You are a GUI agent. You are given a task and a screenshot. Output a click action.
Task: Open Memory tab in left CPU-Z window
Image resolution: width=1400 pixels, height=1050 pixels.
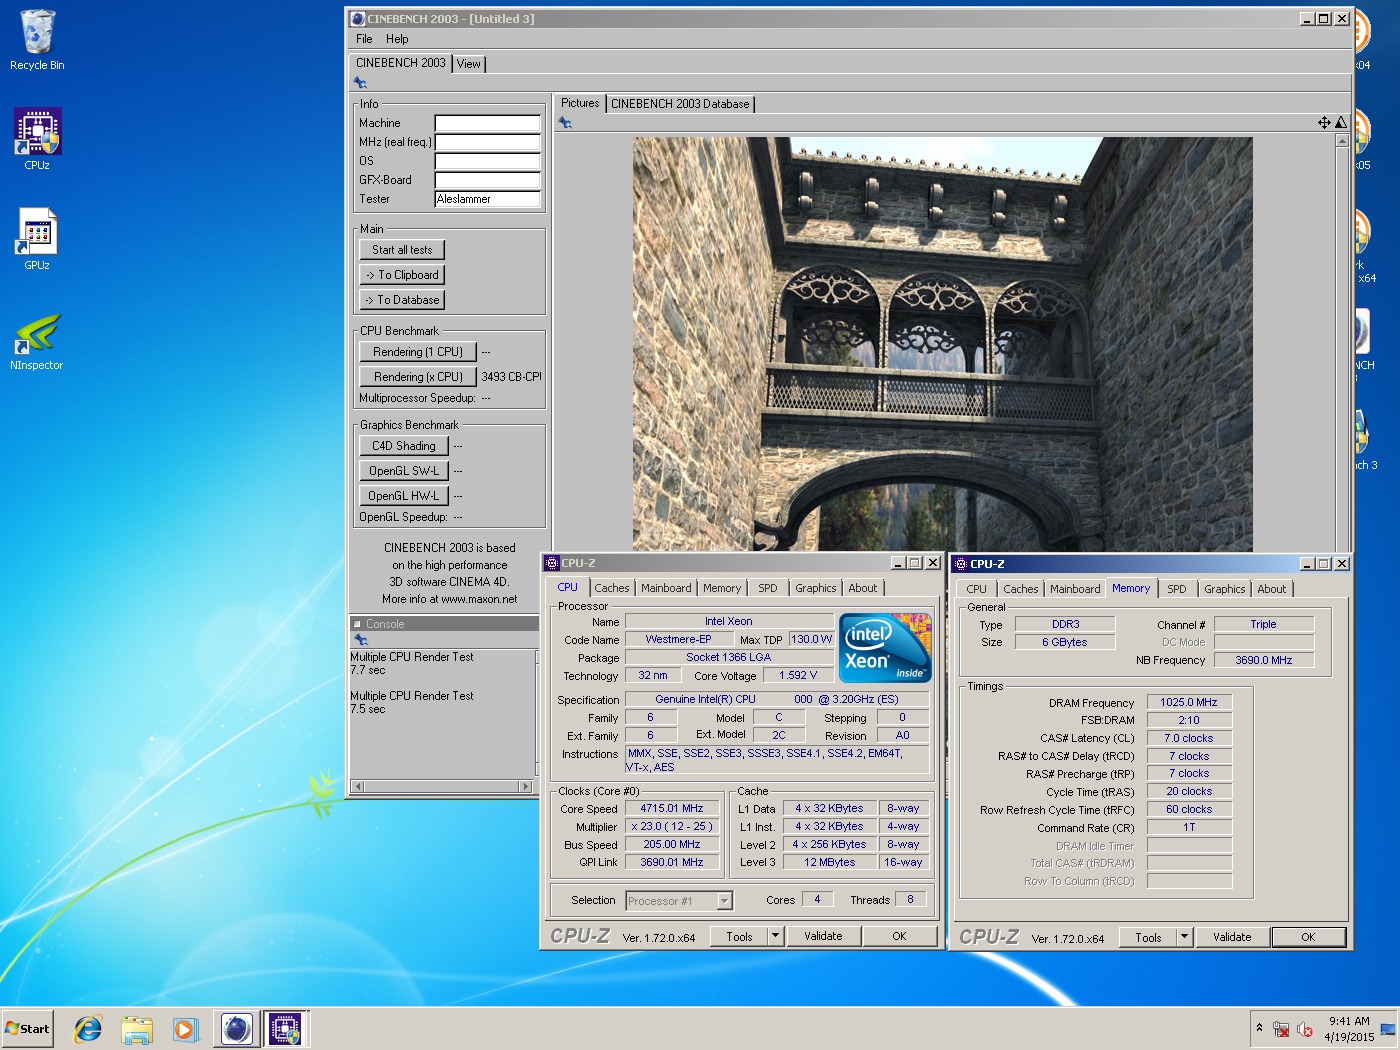pos(722,588)
